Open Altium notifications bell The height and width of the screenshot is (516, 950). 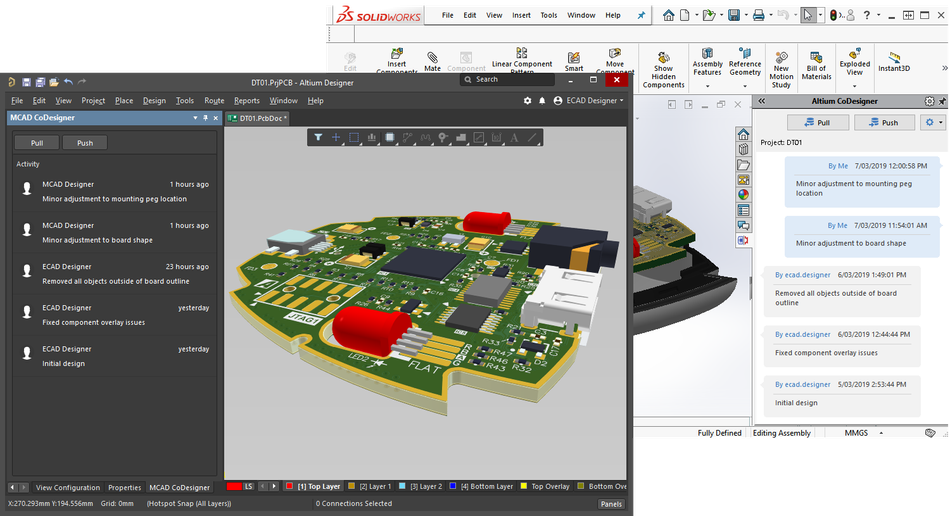(542, 101)
